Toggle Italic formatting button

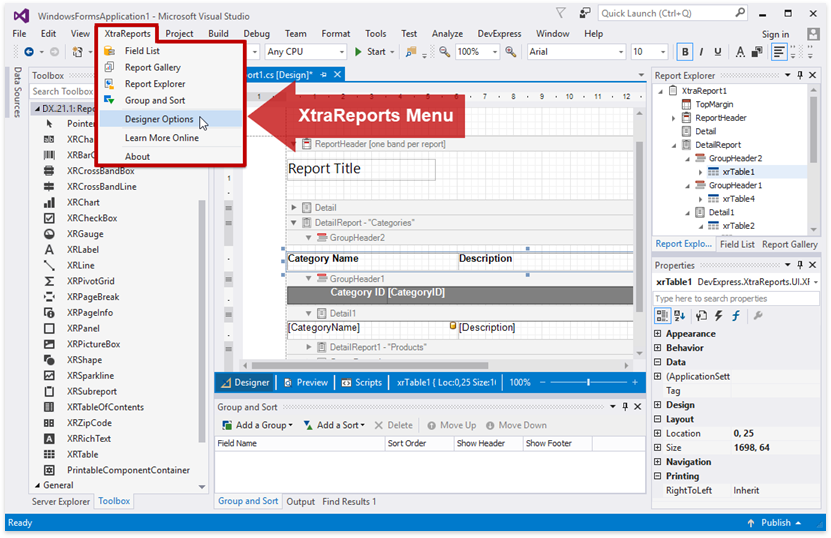[701, 51]
